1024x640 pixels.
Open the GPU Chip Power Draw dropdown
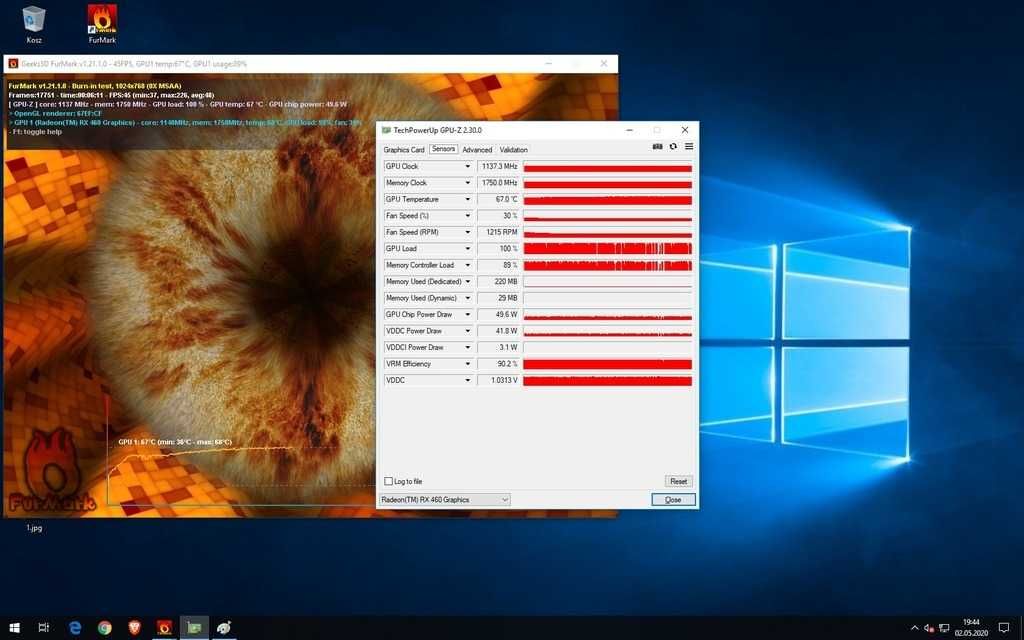point(468,315)
